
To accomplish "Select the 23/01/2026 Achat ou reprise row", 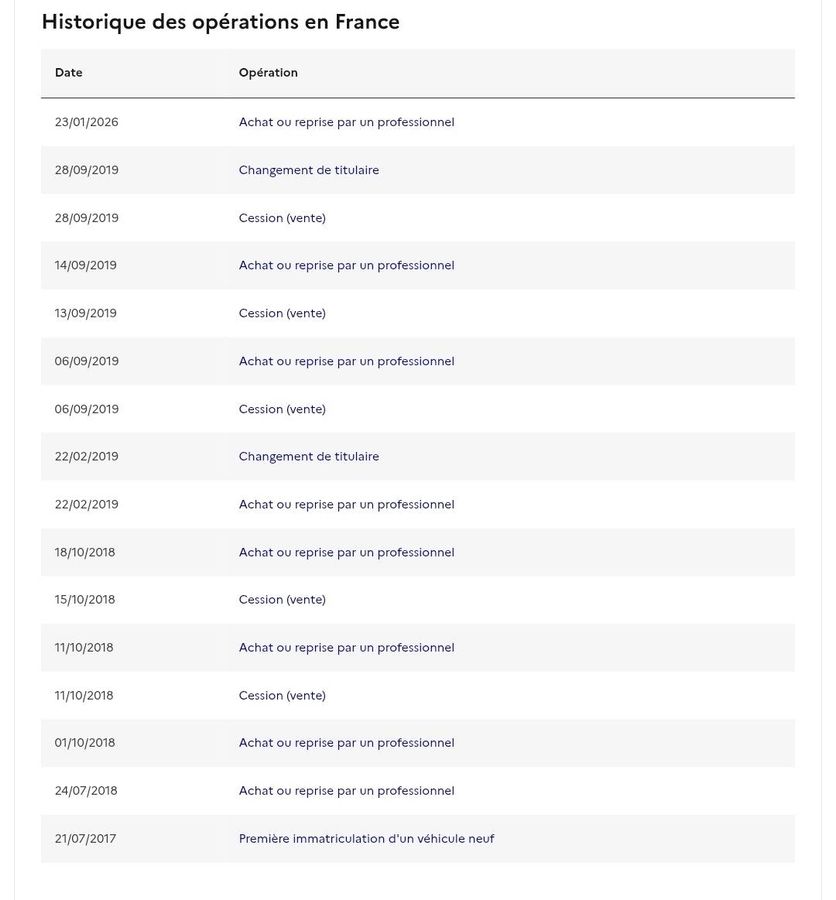I will [418, 122].
